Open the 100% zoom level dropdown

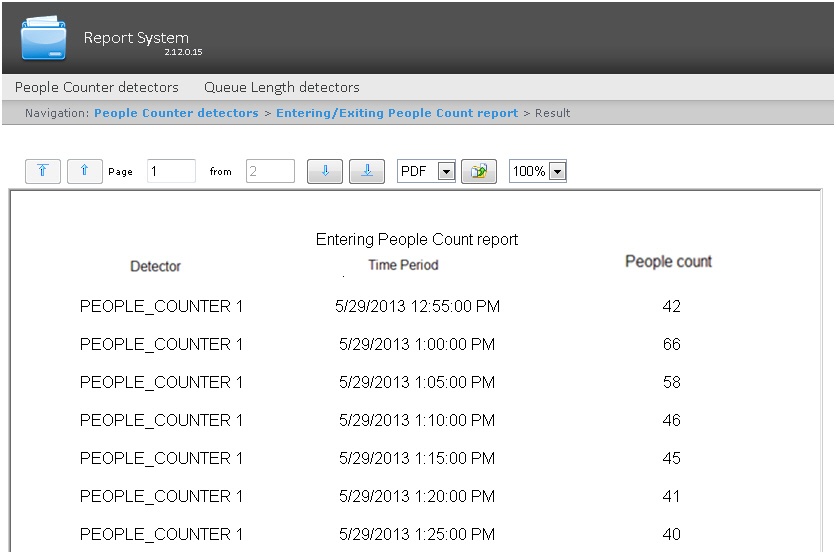point(537,171)
